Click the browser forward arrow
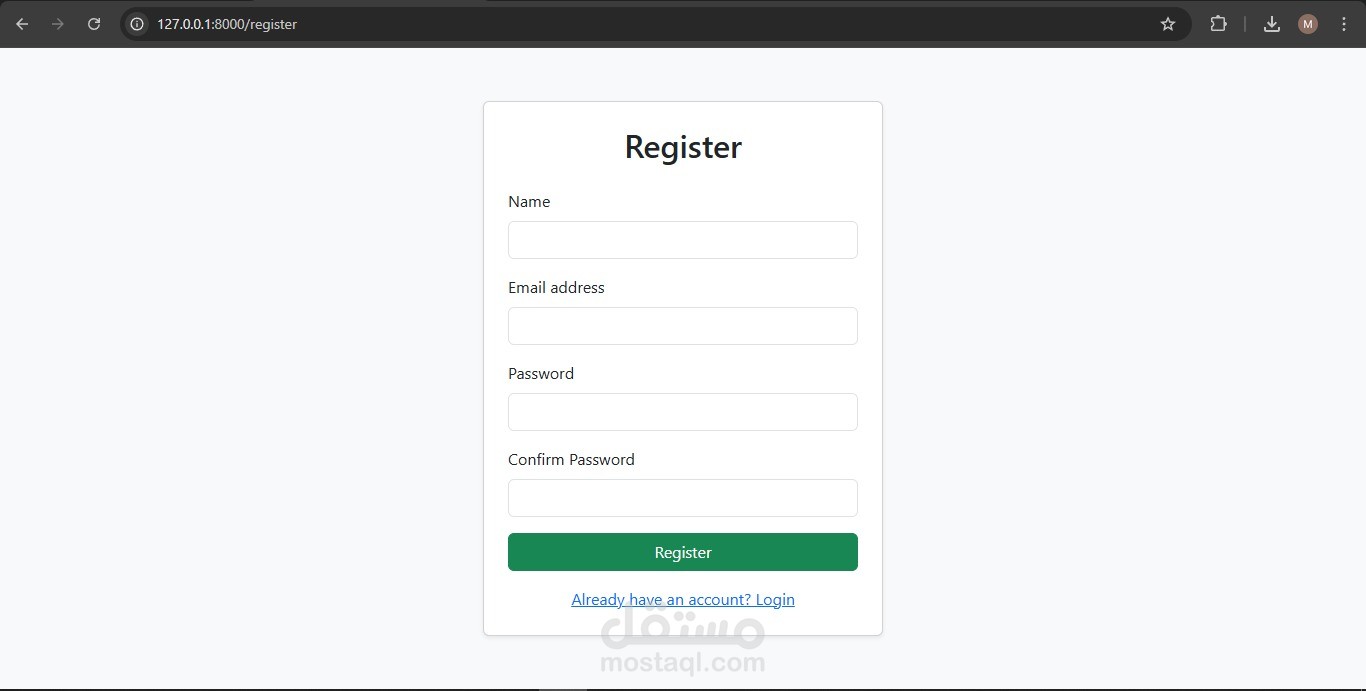1366x691 pixels. pyautogui.click(x=58, y=24)
